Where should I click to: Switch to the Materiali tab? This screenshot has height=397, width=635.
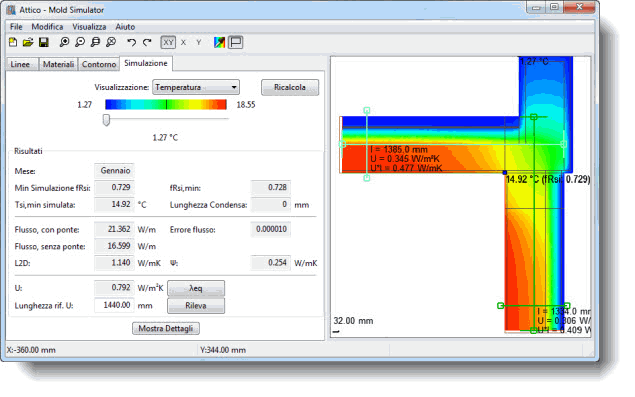click(x=58, y=64)
